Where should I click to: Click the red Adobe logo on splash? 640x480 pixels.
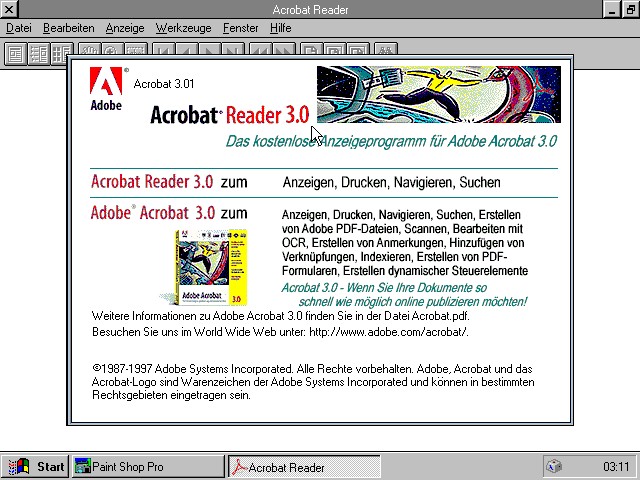106,81
